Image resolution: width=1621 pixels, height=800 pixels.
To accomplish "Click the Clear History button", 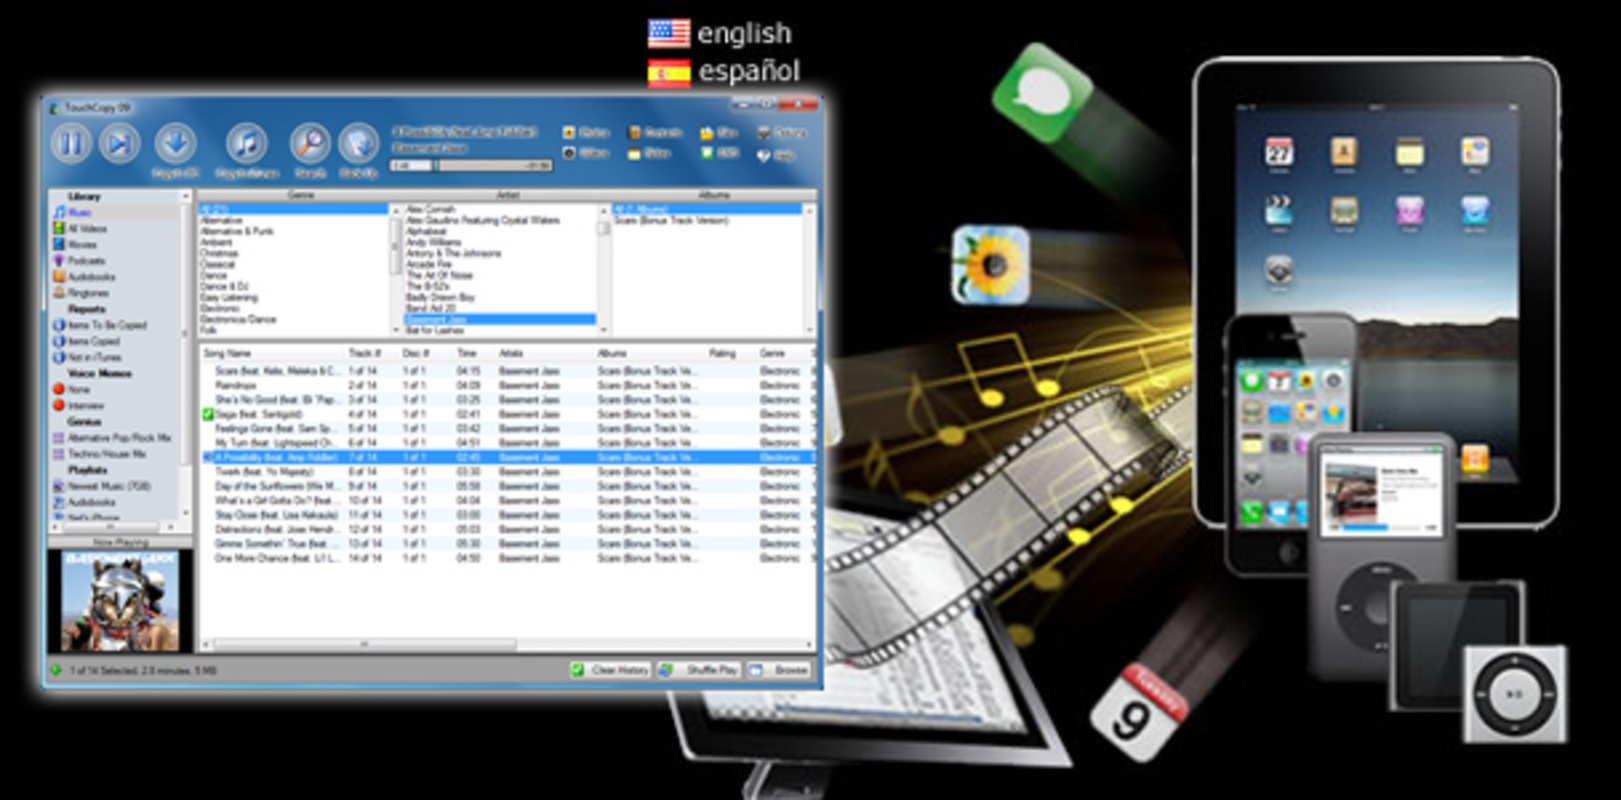I will (x=610, y=670).
